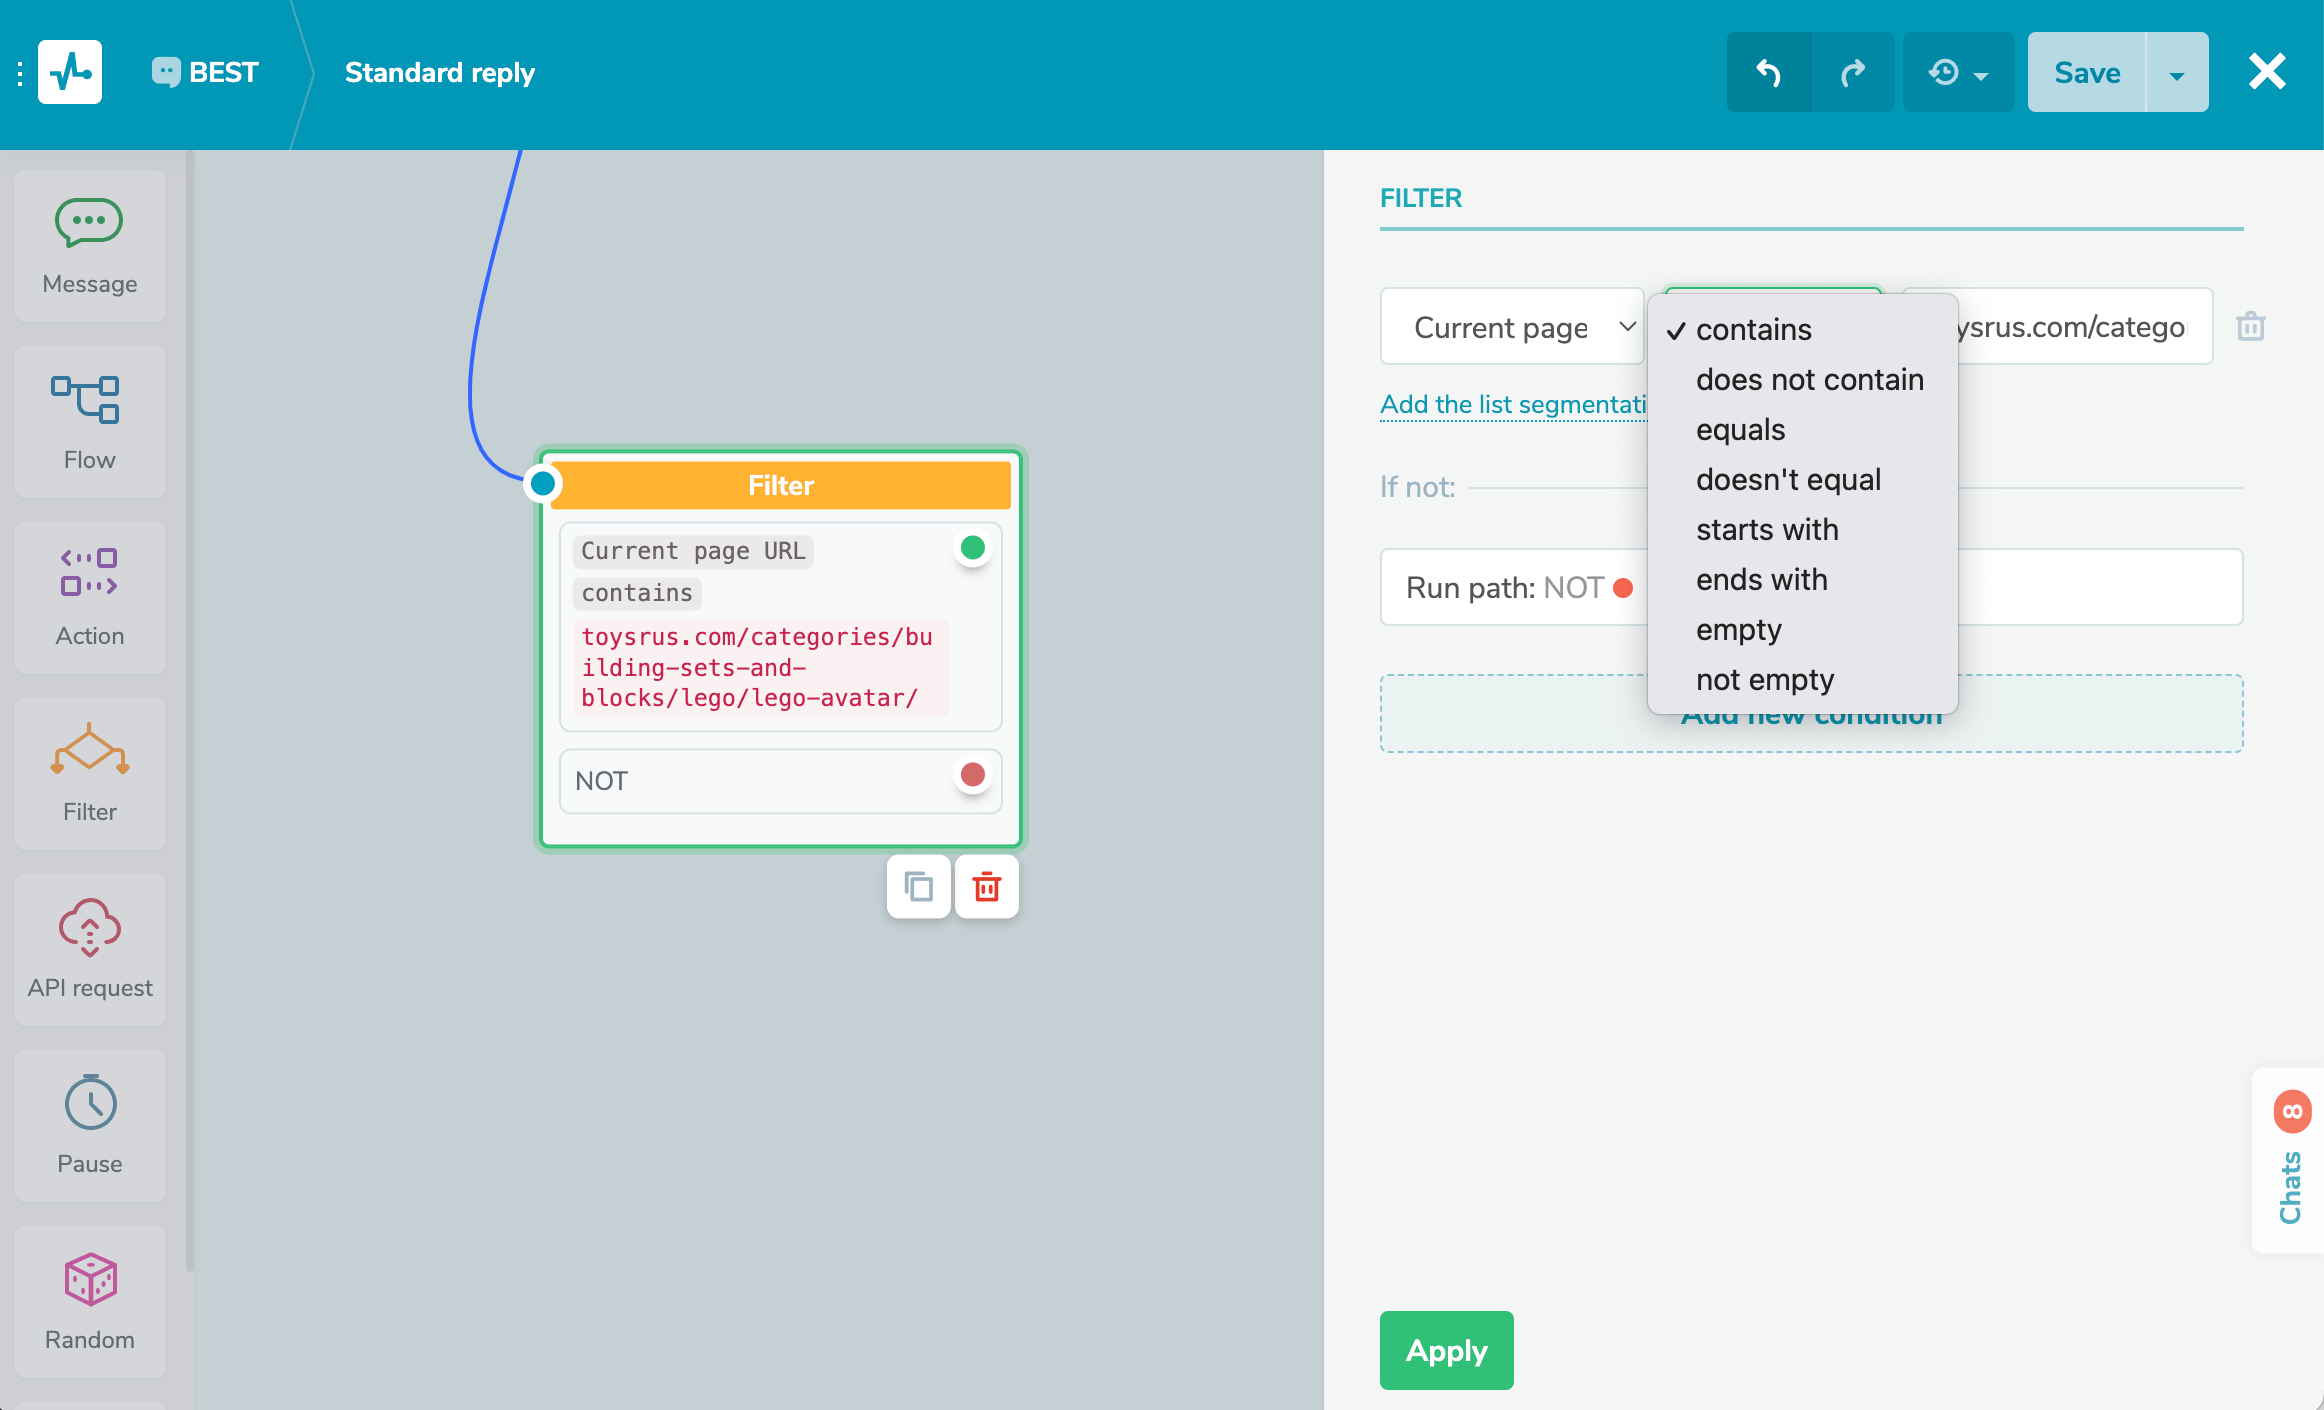The width and height of the screenshot is (2324, 1410).
Task: Open version history dropdown
Action: (x=1958, y=73)
